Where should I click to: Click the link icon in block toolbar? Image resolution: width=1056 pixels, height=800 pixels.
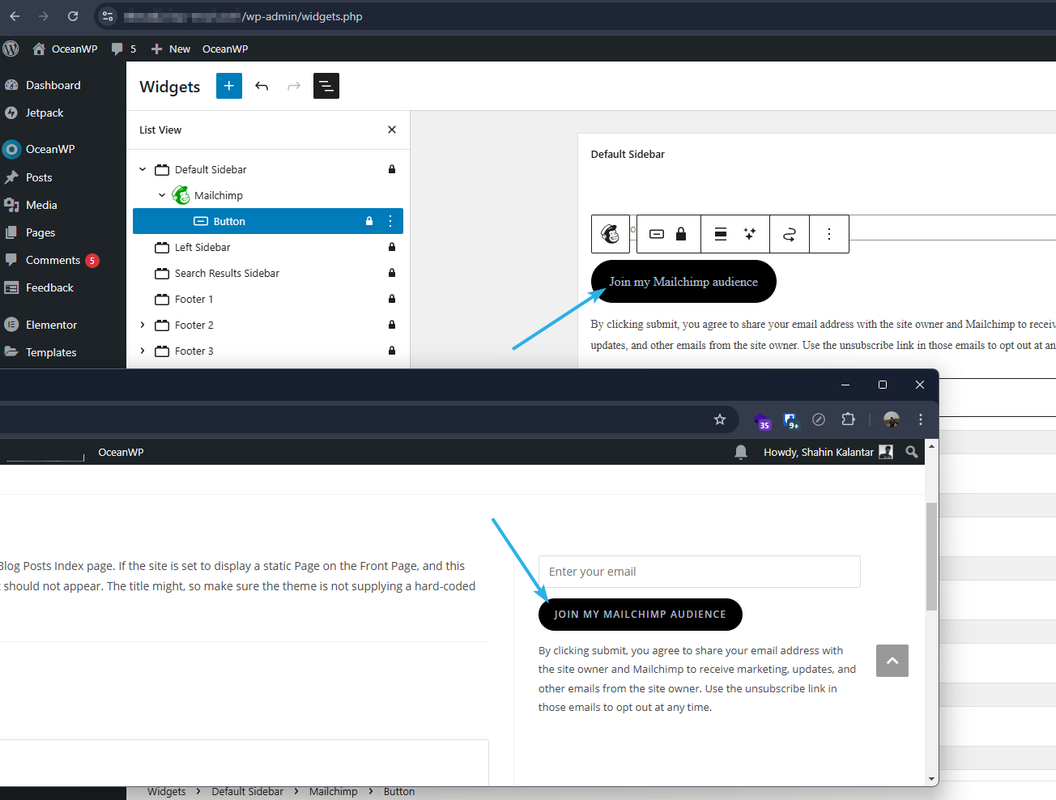(789, 234)
